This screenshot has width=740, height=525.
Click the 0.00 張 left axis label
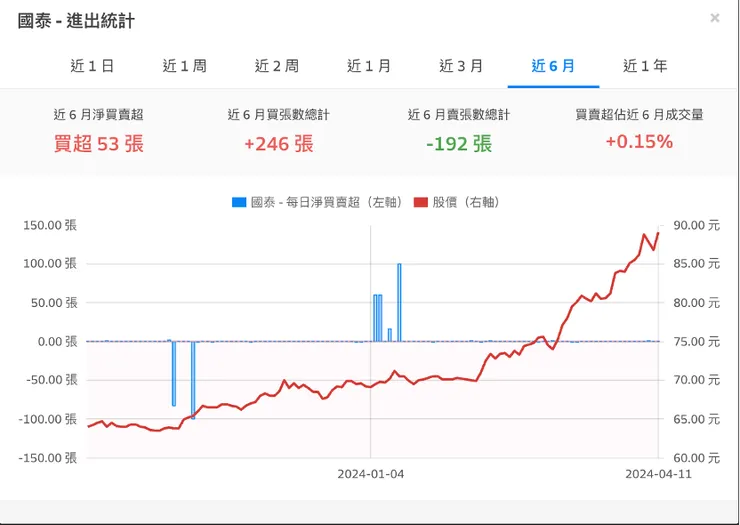pos(58,342)
